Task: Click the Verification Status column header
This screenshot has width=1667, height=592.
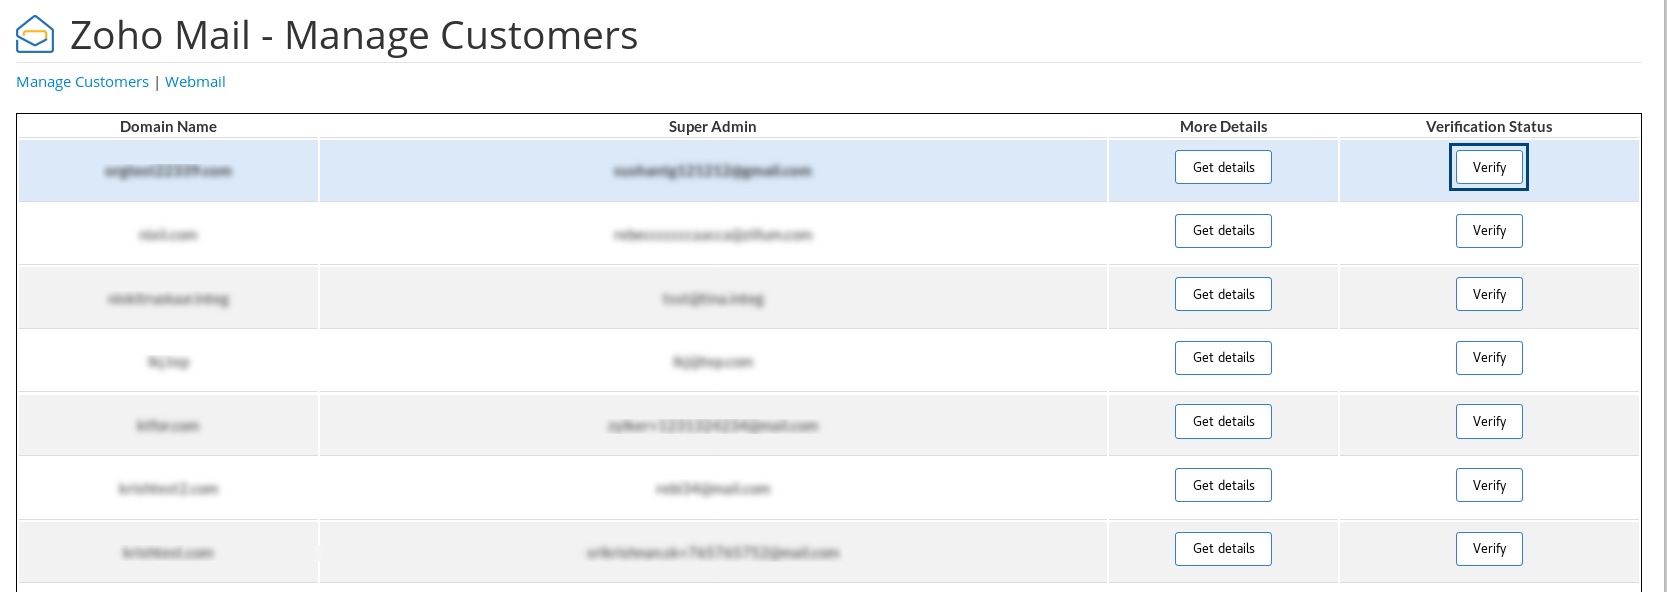Action: (1488, 127)
